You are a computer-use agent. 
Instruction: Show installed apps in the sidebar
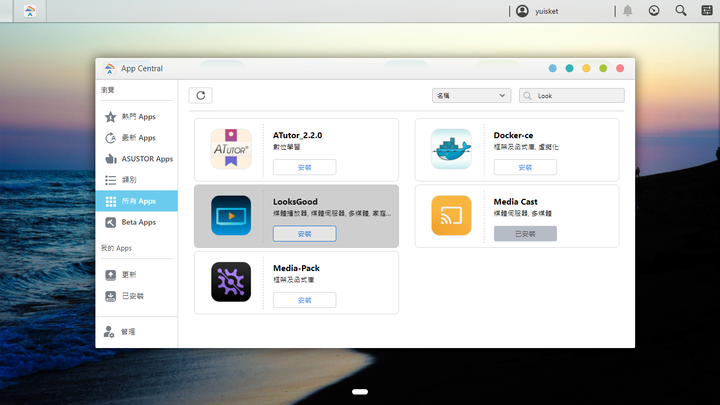136,296
